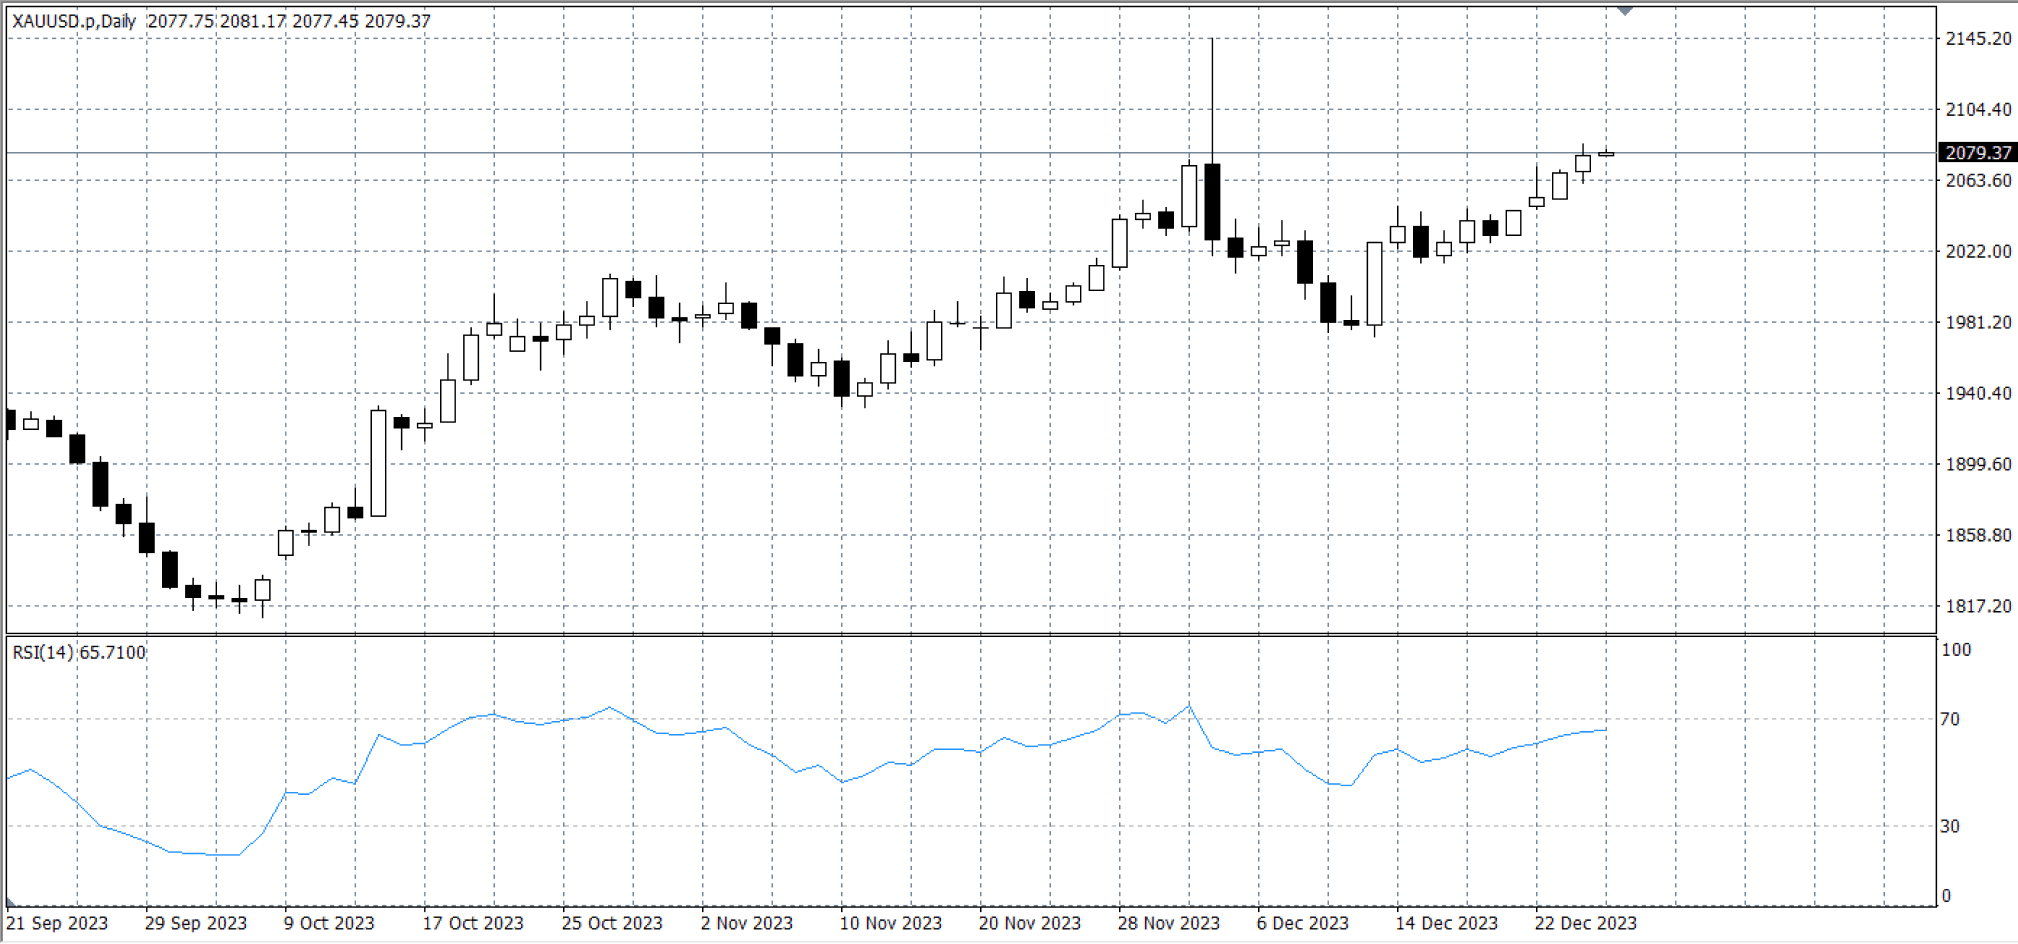Click the RSI 100 level label

(x=1956, y=650)
